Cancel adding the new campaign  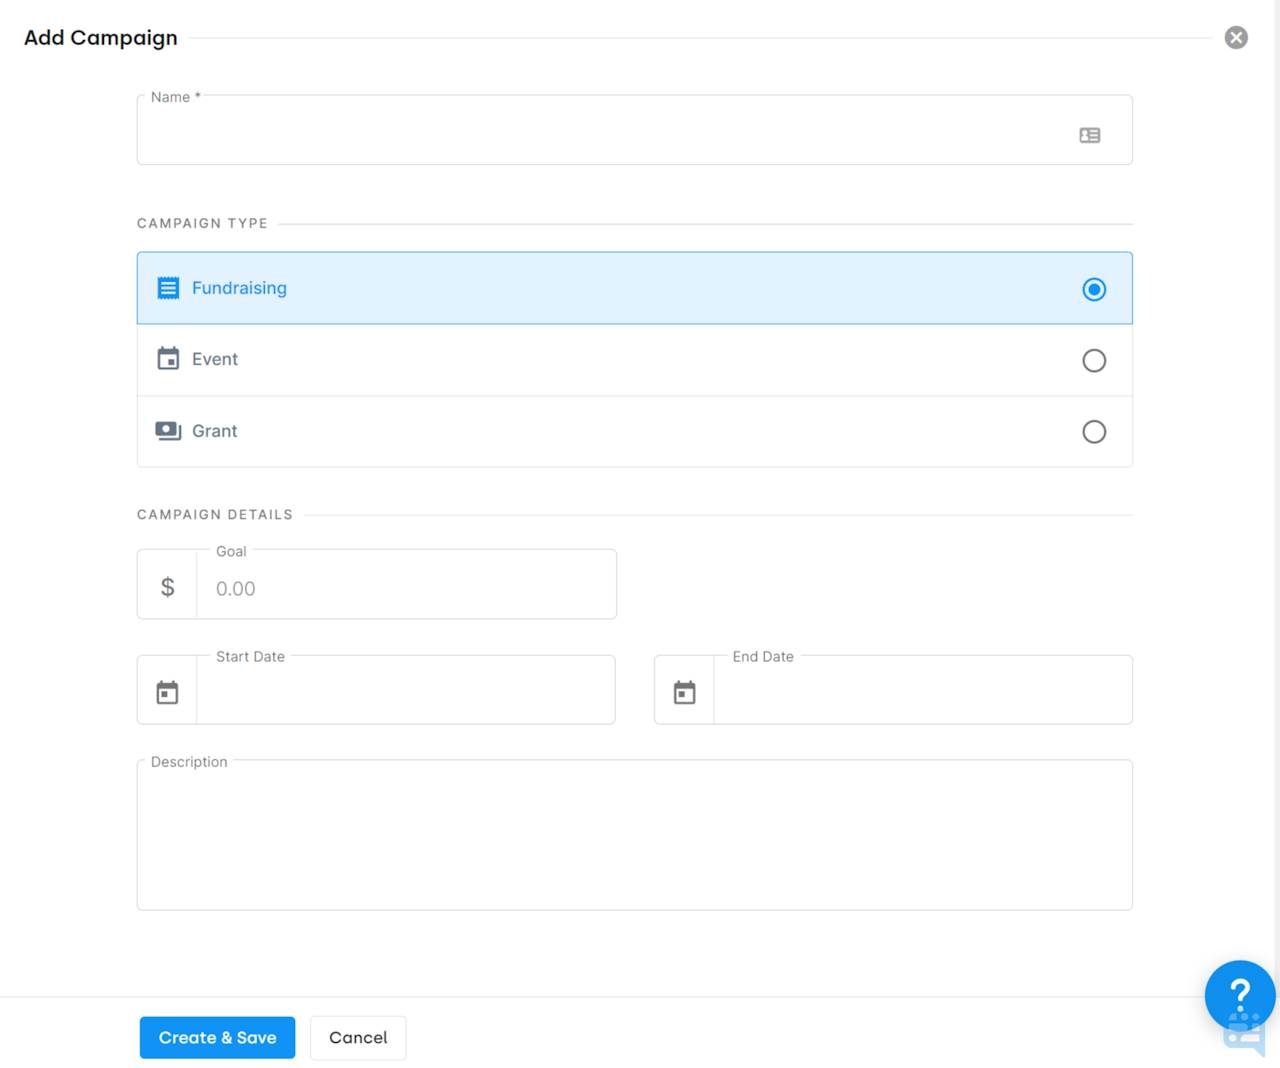point(357,1037)
